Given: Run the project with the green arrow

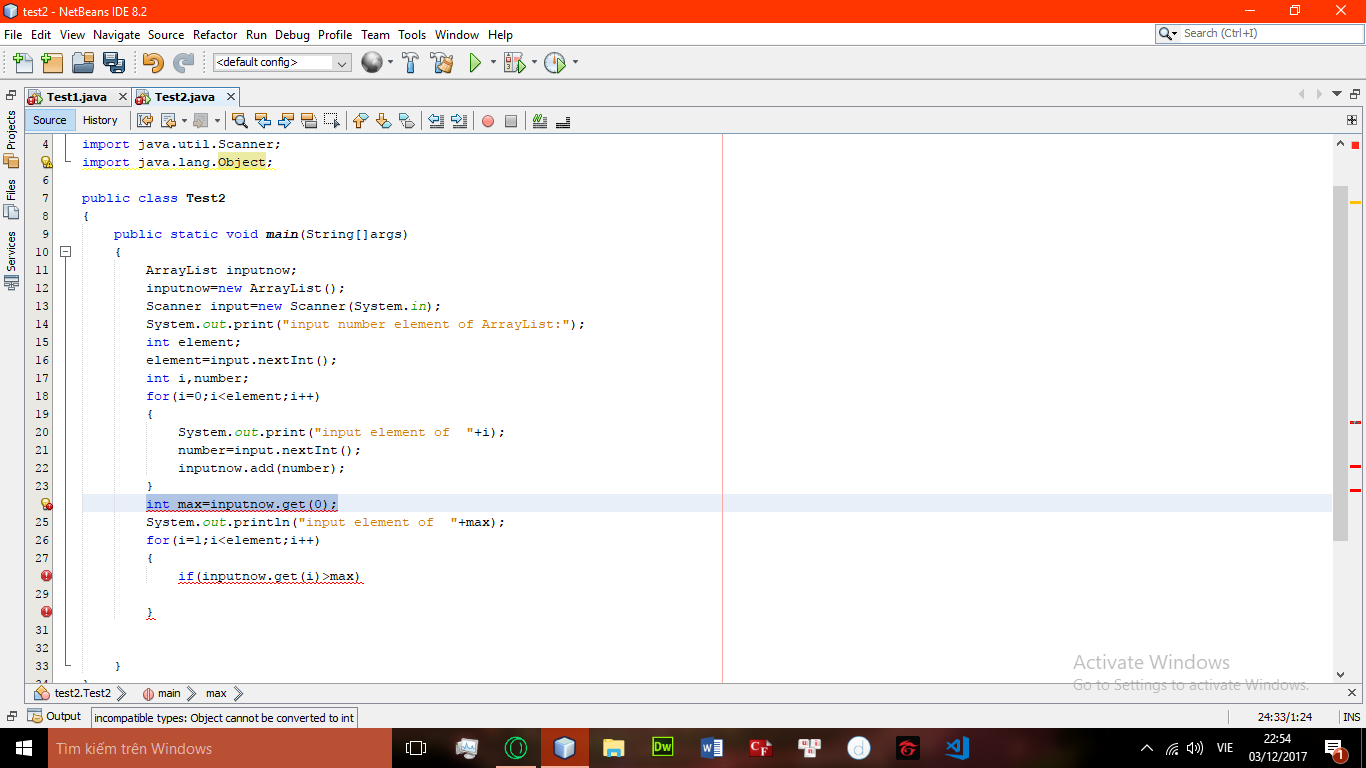Looking at the screenshot, I should tap(476, 63).
